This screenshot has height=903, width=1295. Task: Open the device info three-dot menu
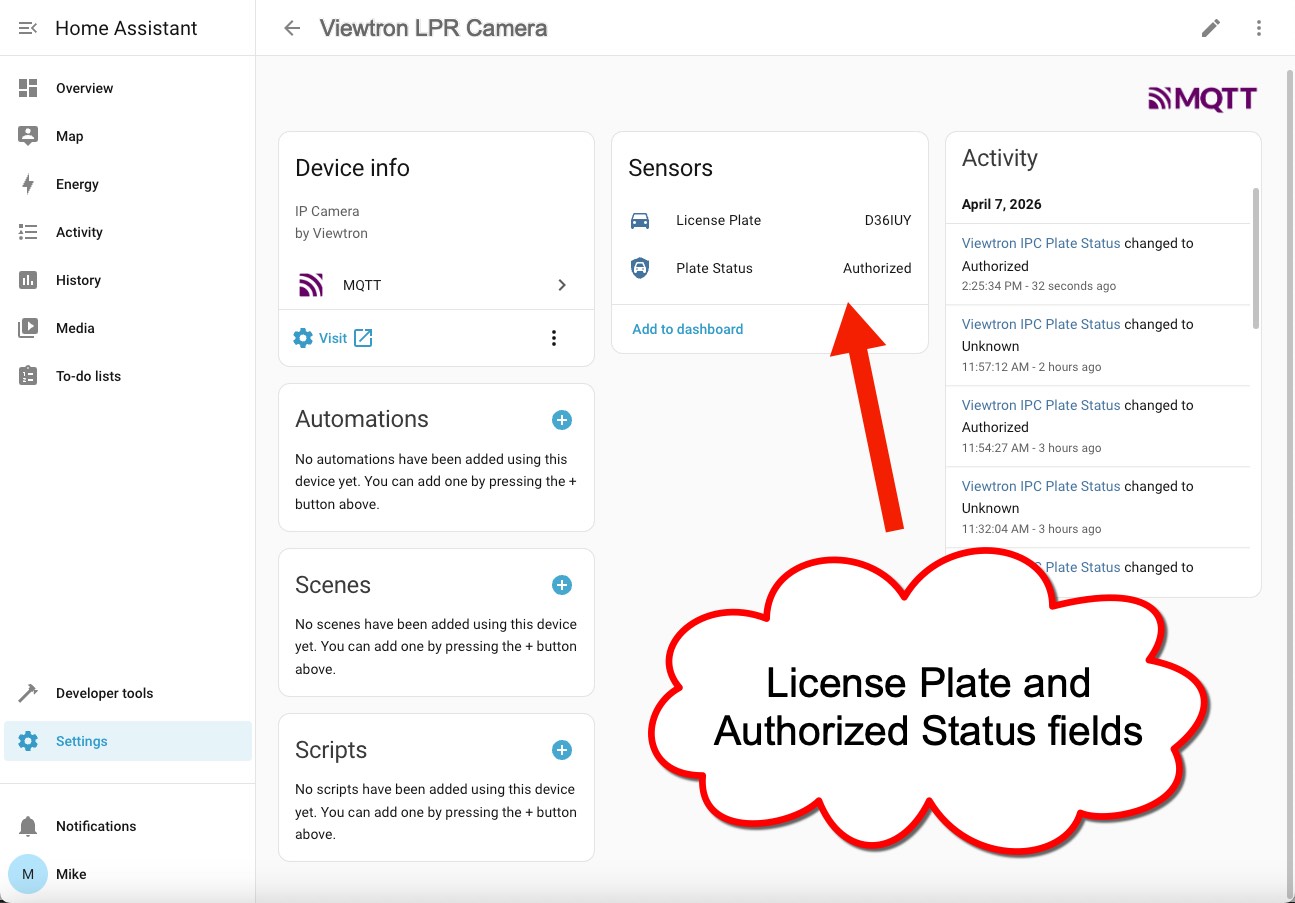coord(554,338)
